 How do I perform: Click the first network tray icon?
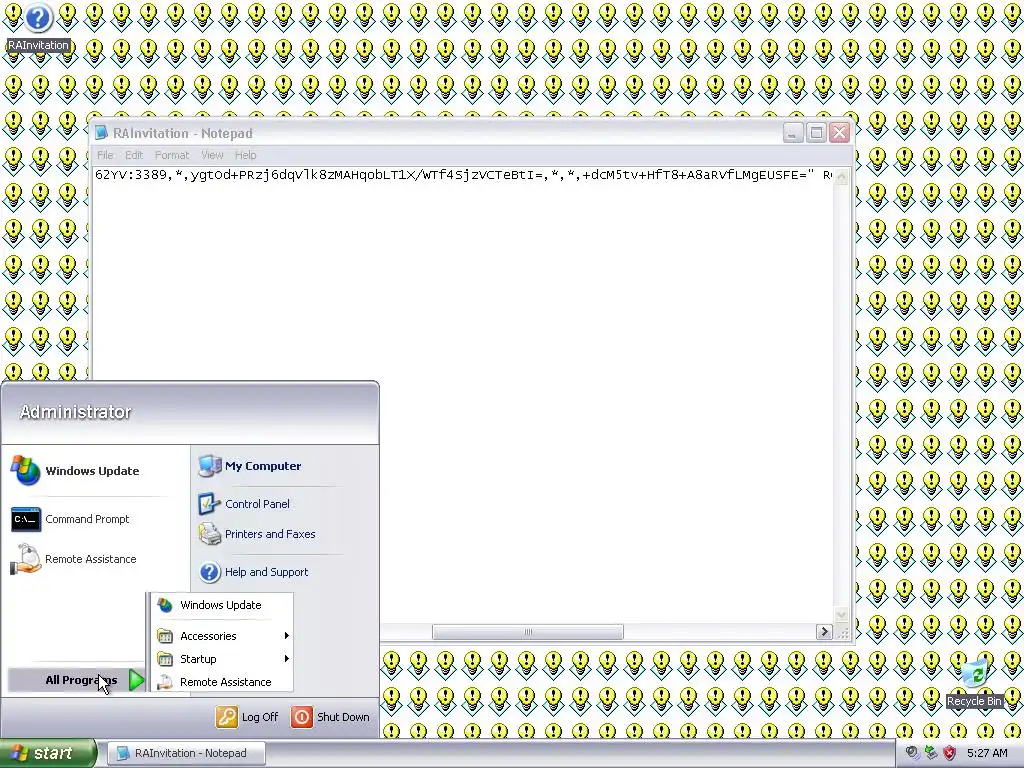coord(912,753)
